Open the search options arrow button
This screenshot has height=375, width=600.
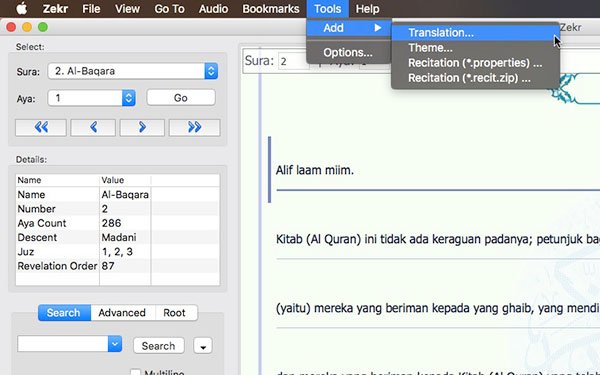click(203, 346)
